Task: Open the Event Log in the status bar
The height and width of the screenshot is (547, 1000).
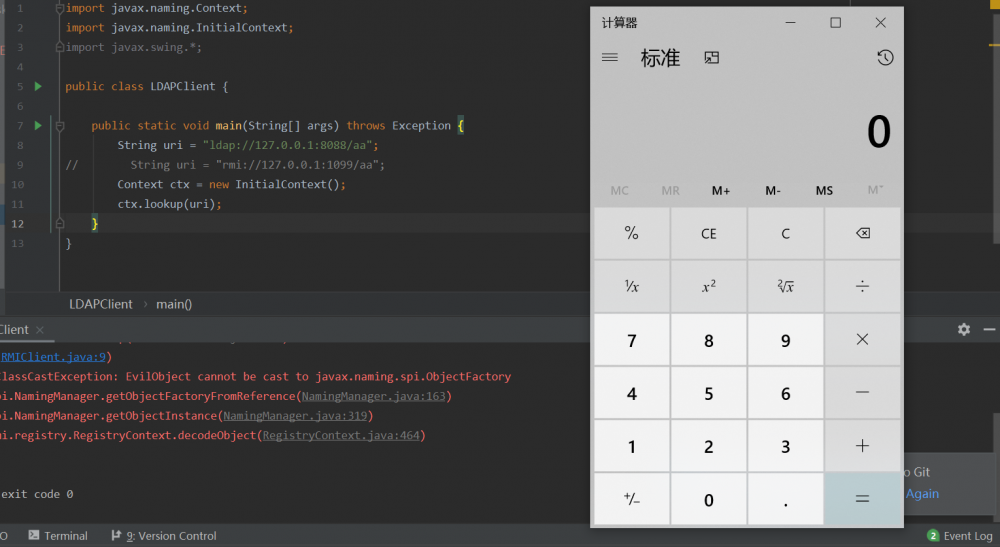Action: click(960, 536)
